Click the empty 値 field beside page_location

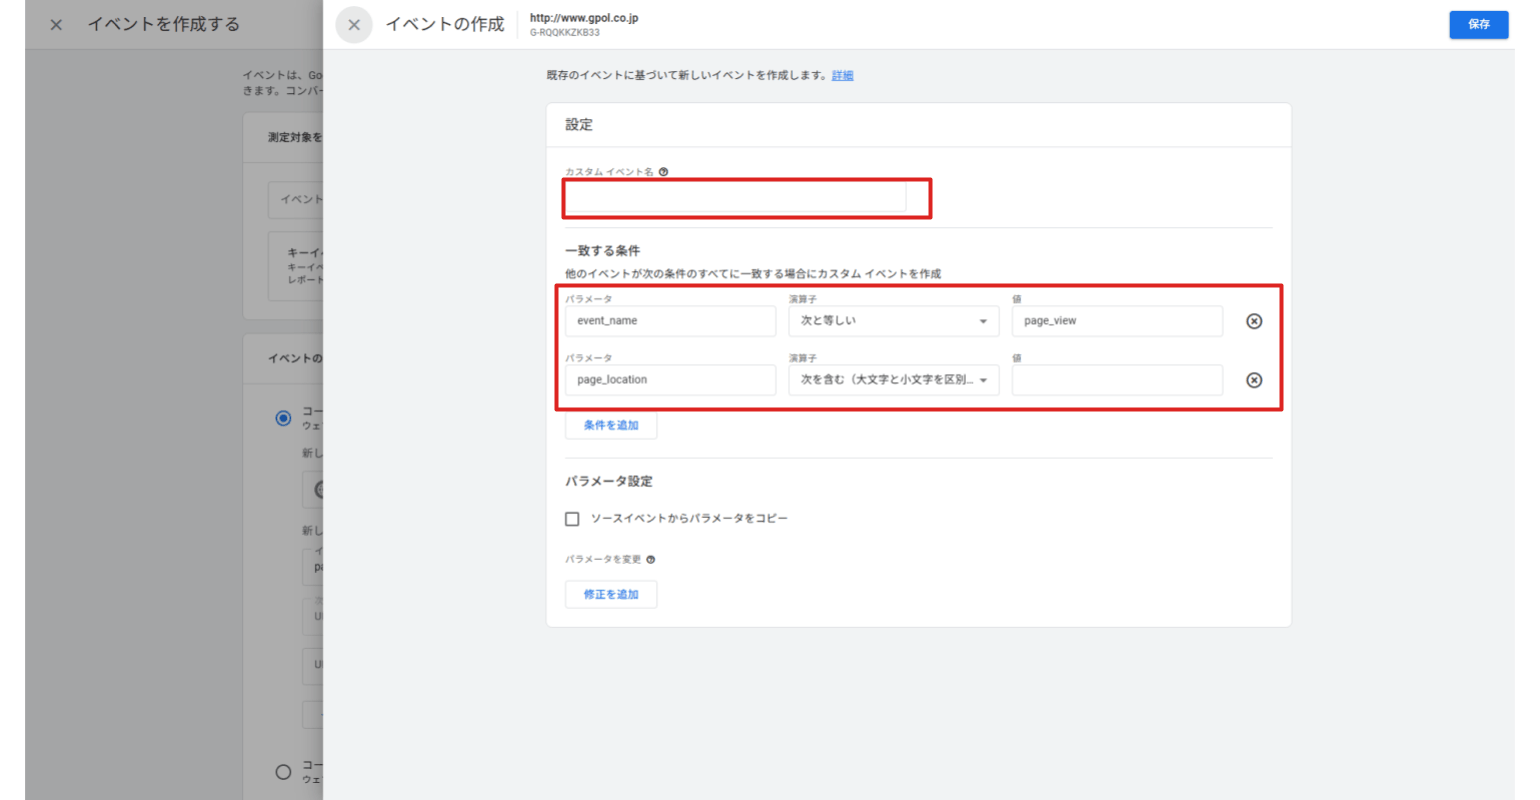1117,380
